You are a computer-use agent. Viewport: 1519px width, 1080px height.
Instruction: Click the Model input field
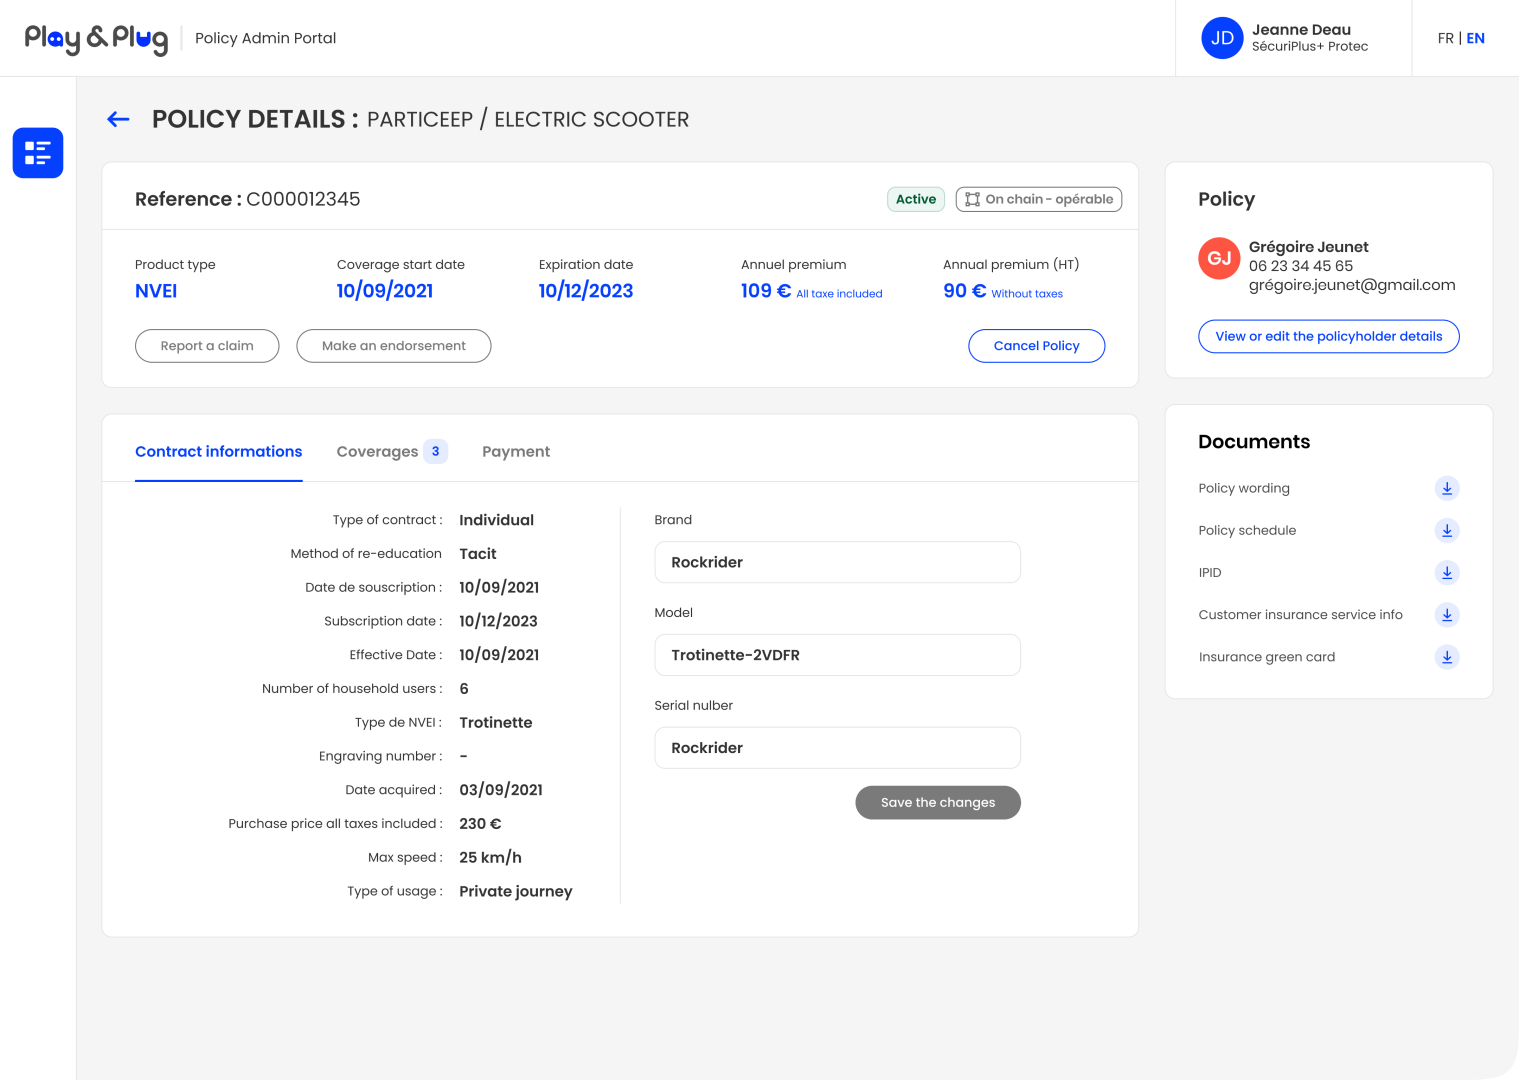tap(837, 655)
